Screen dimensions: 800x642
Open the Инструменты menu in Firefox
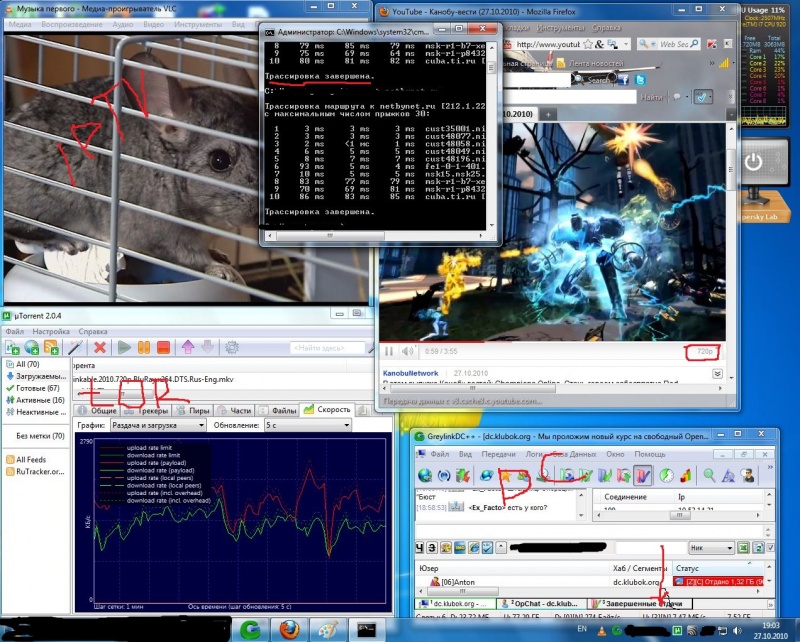561,28
